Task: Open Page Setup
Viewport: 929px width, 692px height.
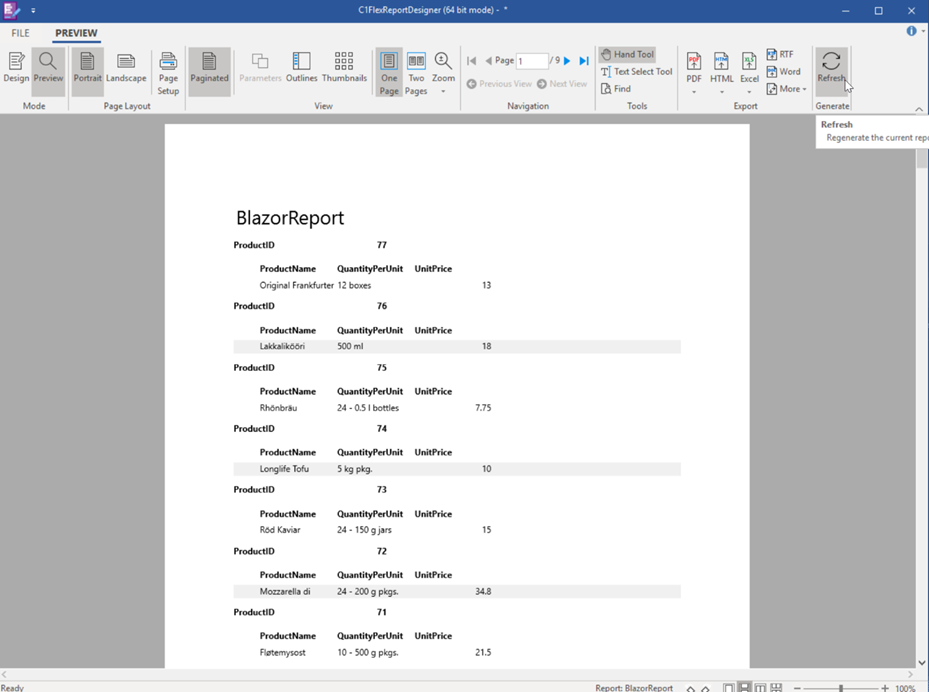Action: (x=167, y=72)
